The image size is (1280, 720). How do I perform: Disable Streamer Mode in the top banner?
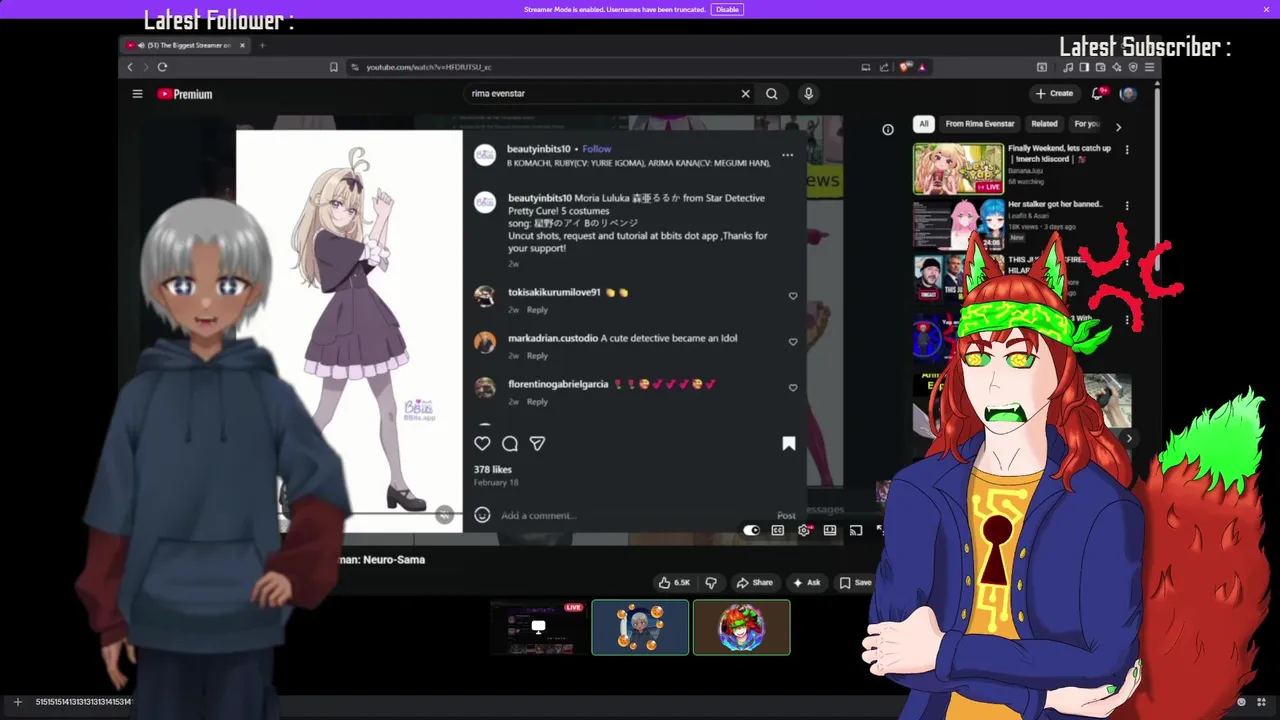pyautogui.click(x=727, y=9)
